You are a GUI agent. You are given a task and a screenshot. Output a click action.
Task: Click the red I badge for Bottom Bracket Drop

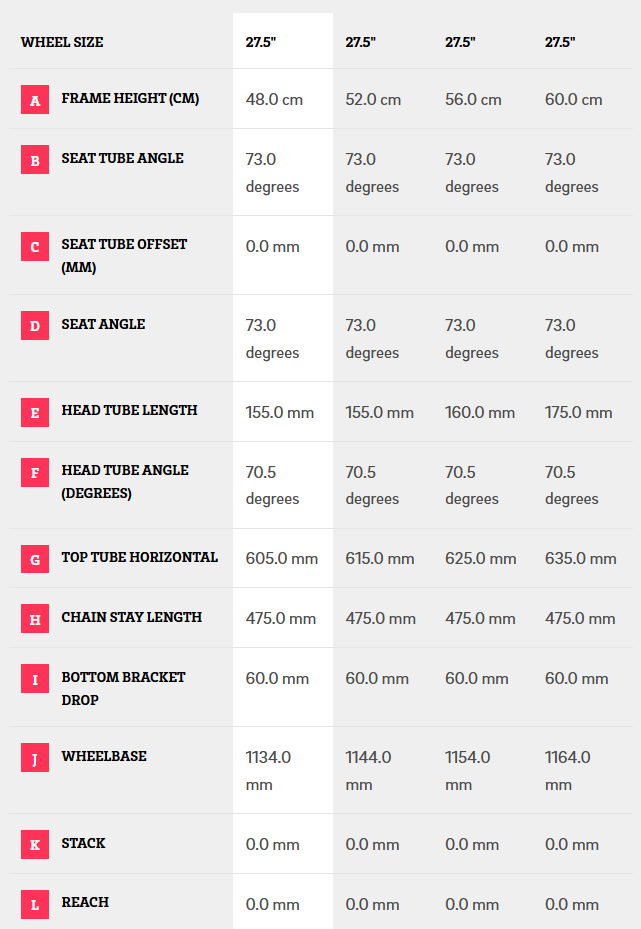tap(35, 680)
